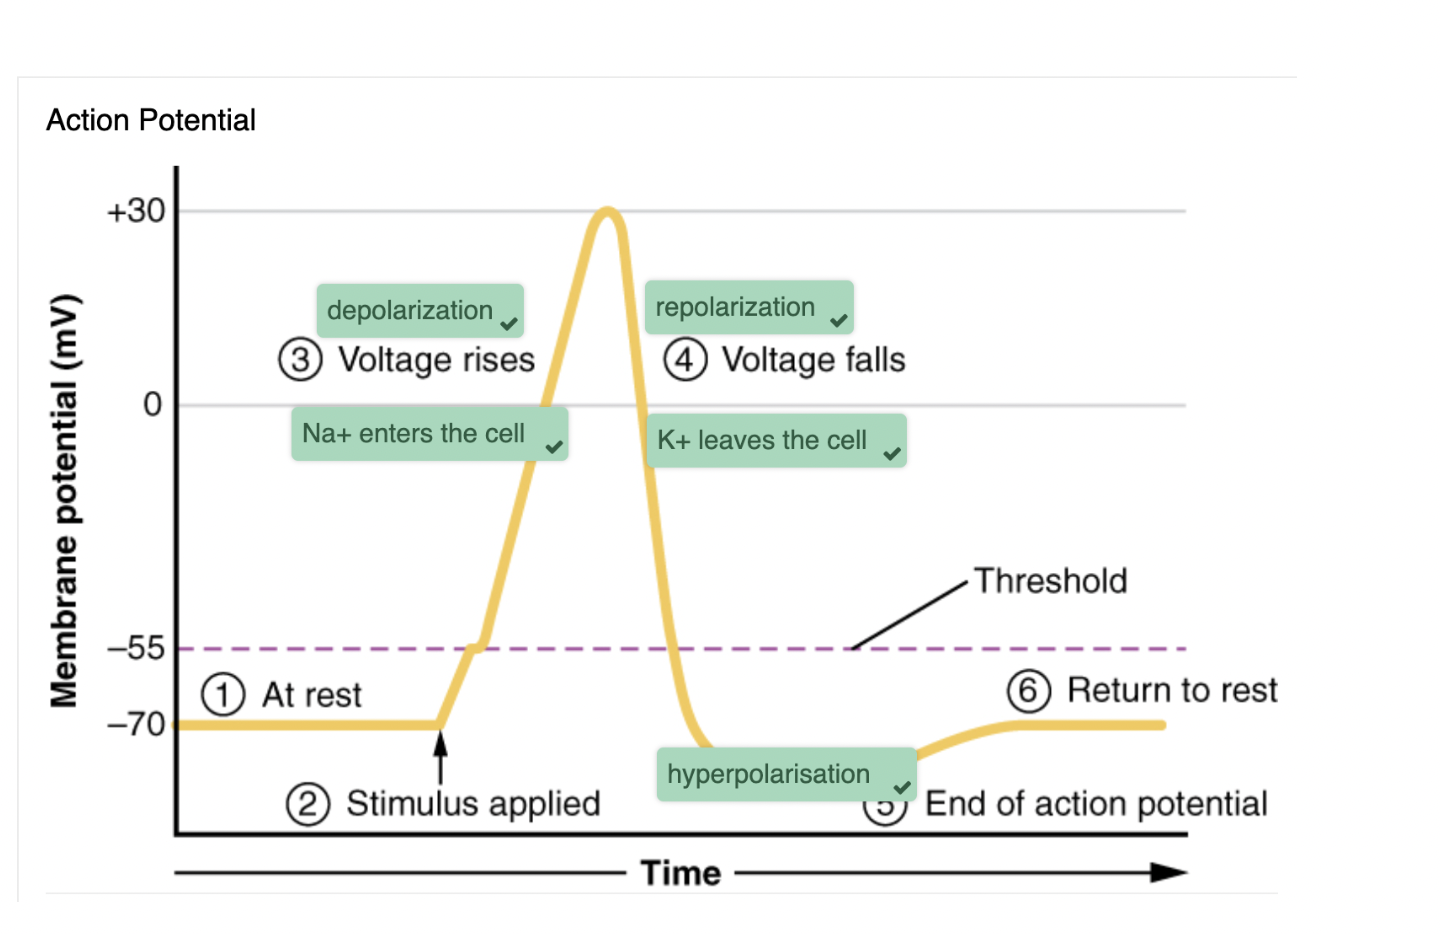The image size is (1440, 934).
Task: Click the circled number 1 marker
Action: coord(223,694)
